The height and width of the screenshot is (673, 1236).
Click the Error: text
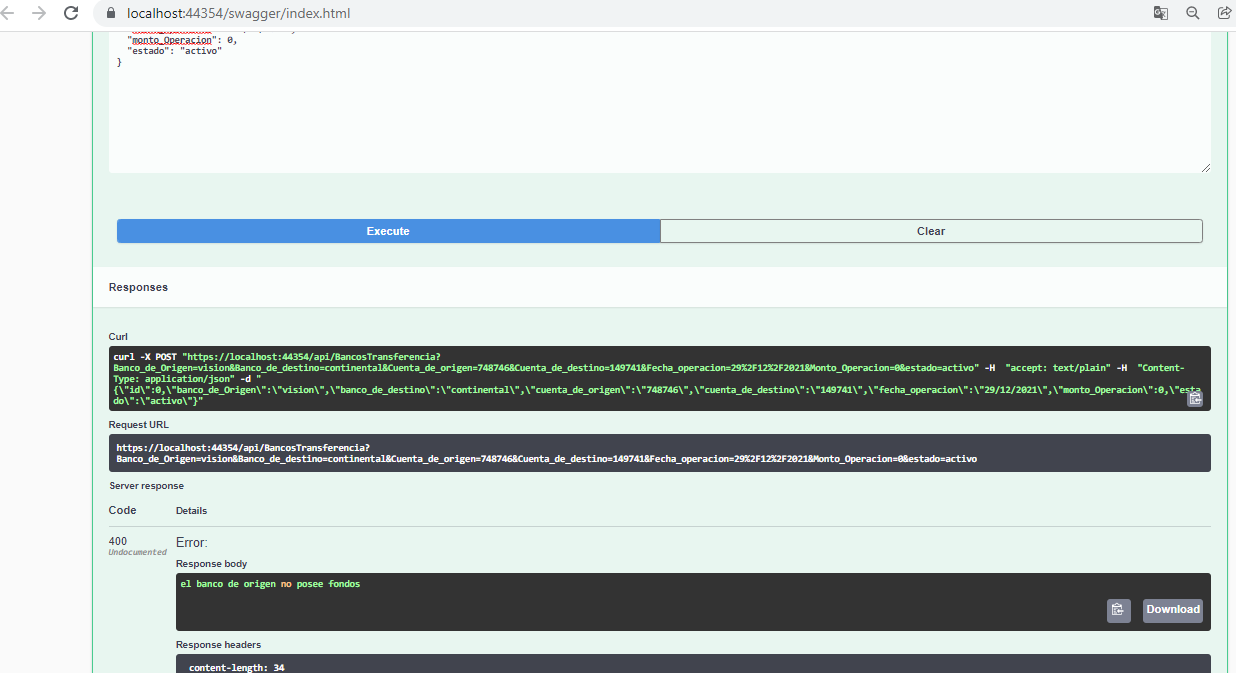(x=191, y=543)
